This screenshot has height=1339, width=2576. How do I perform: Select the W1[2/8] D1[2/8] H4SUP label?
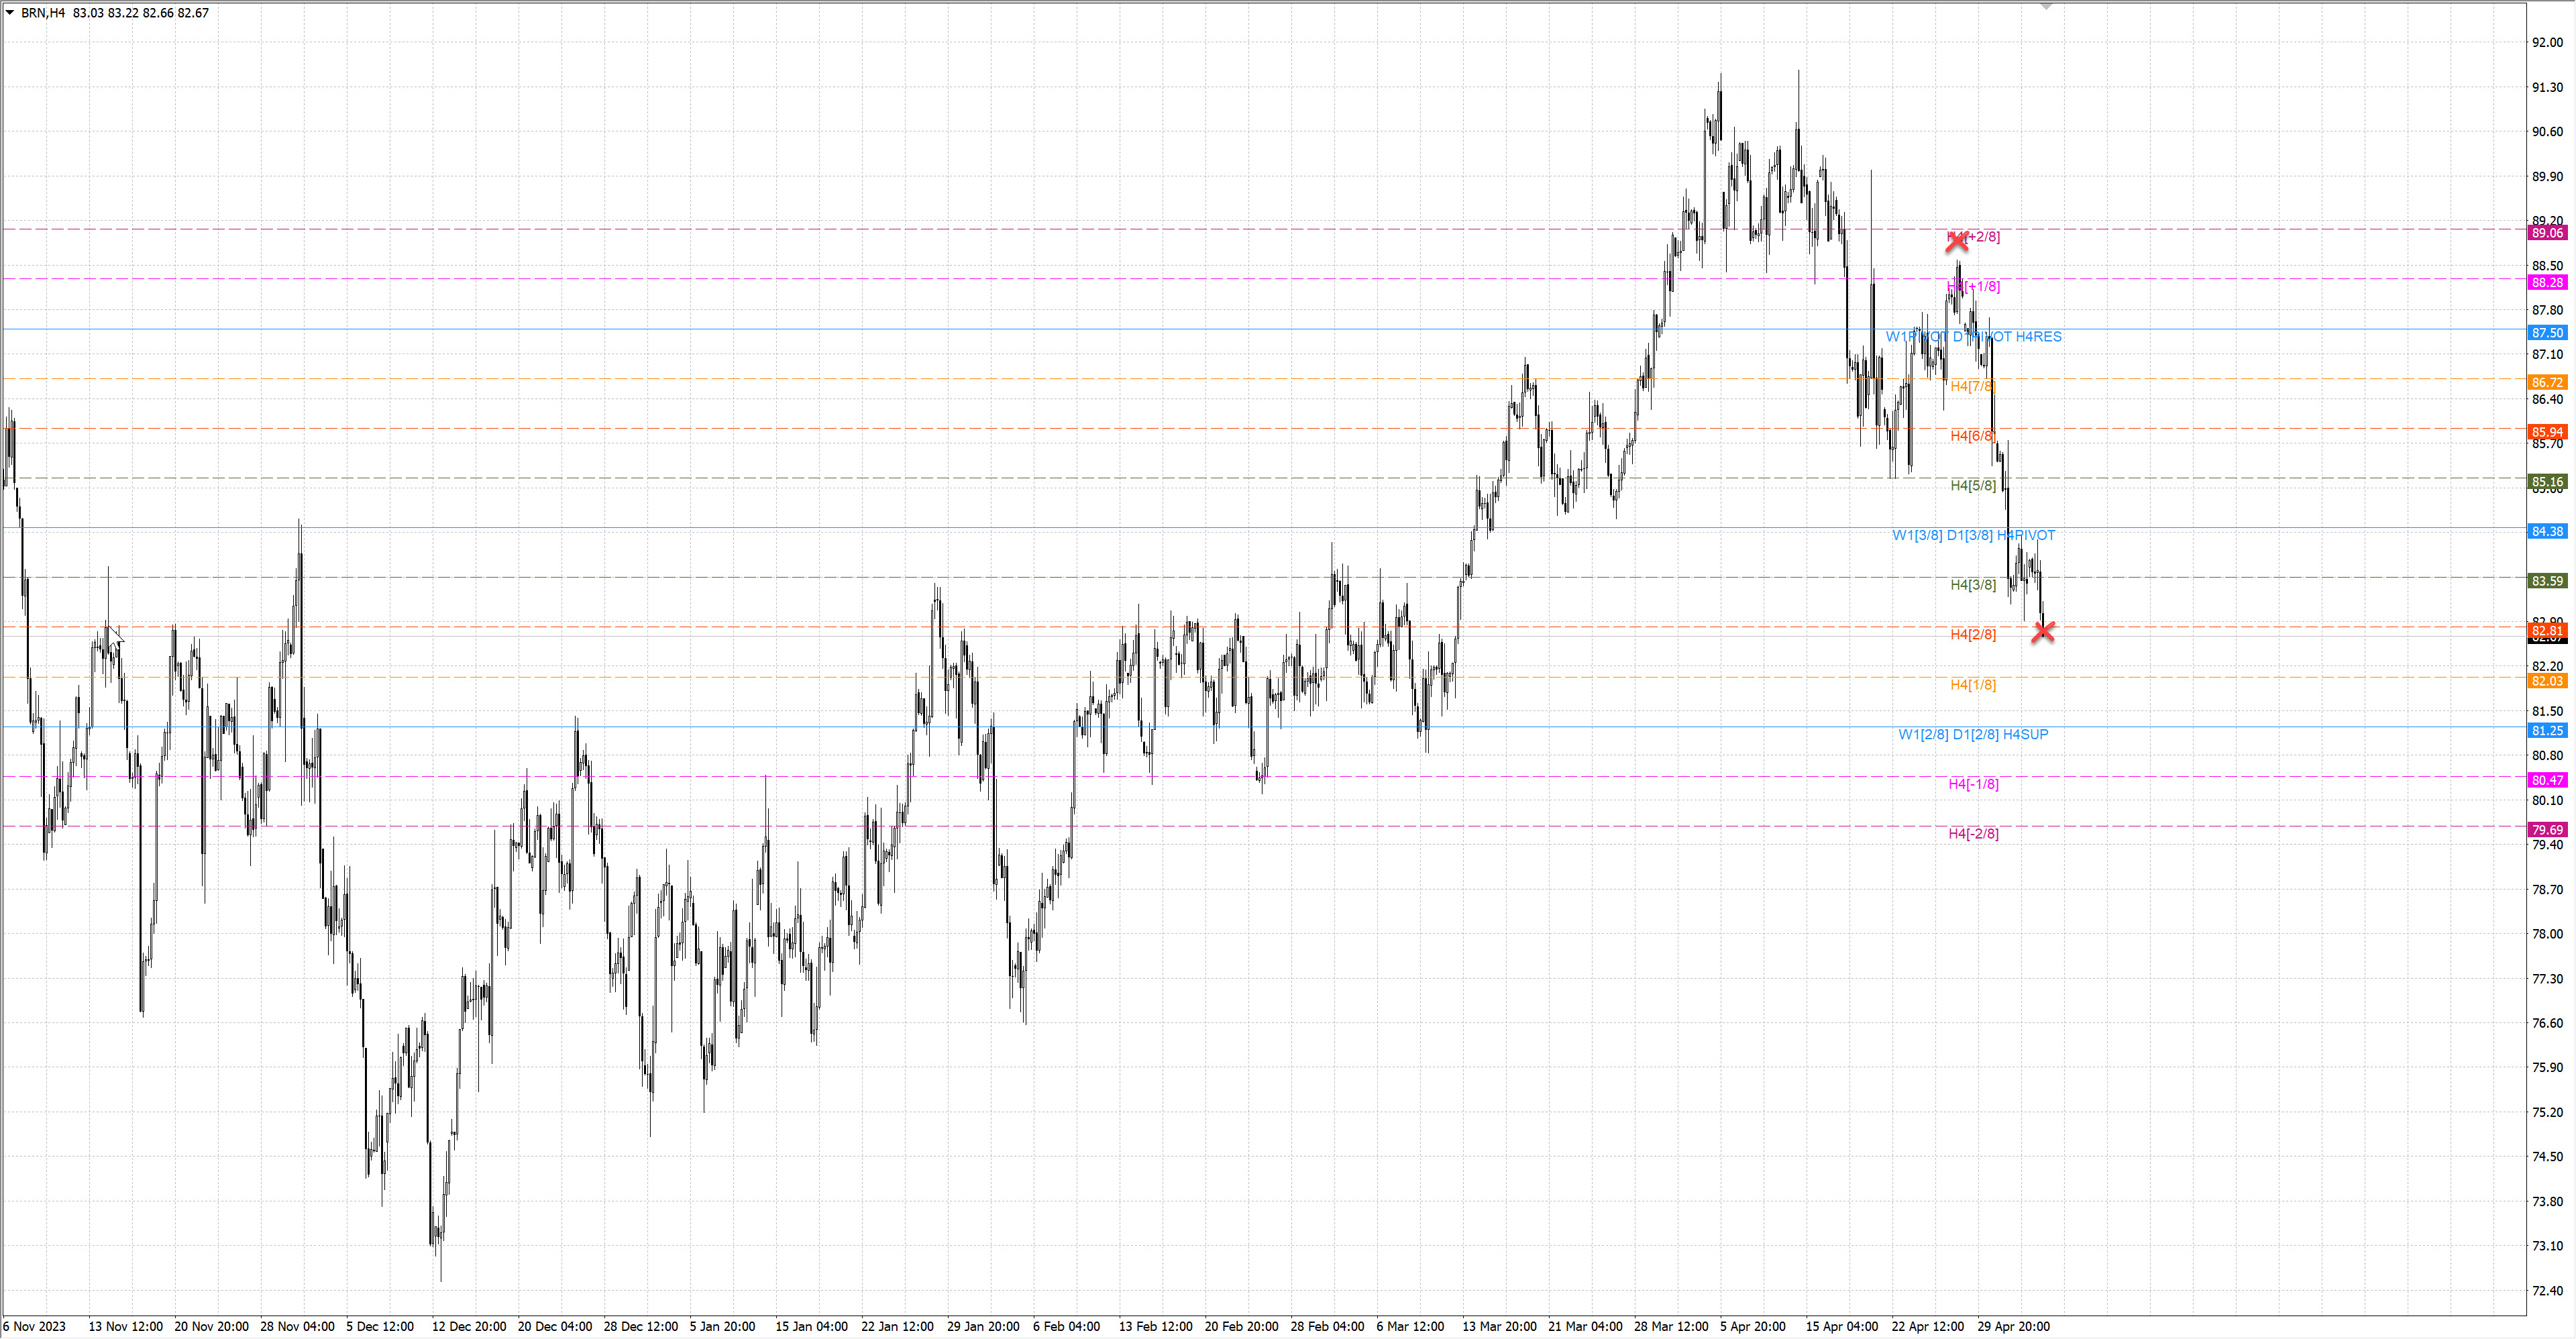[1973, 734]
